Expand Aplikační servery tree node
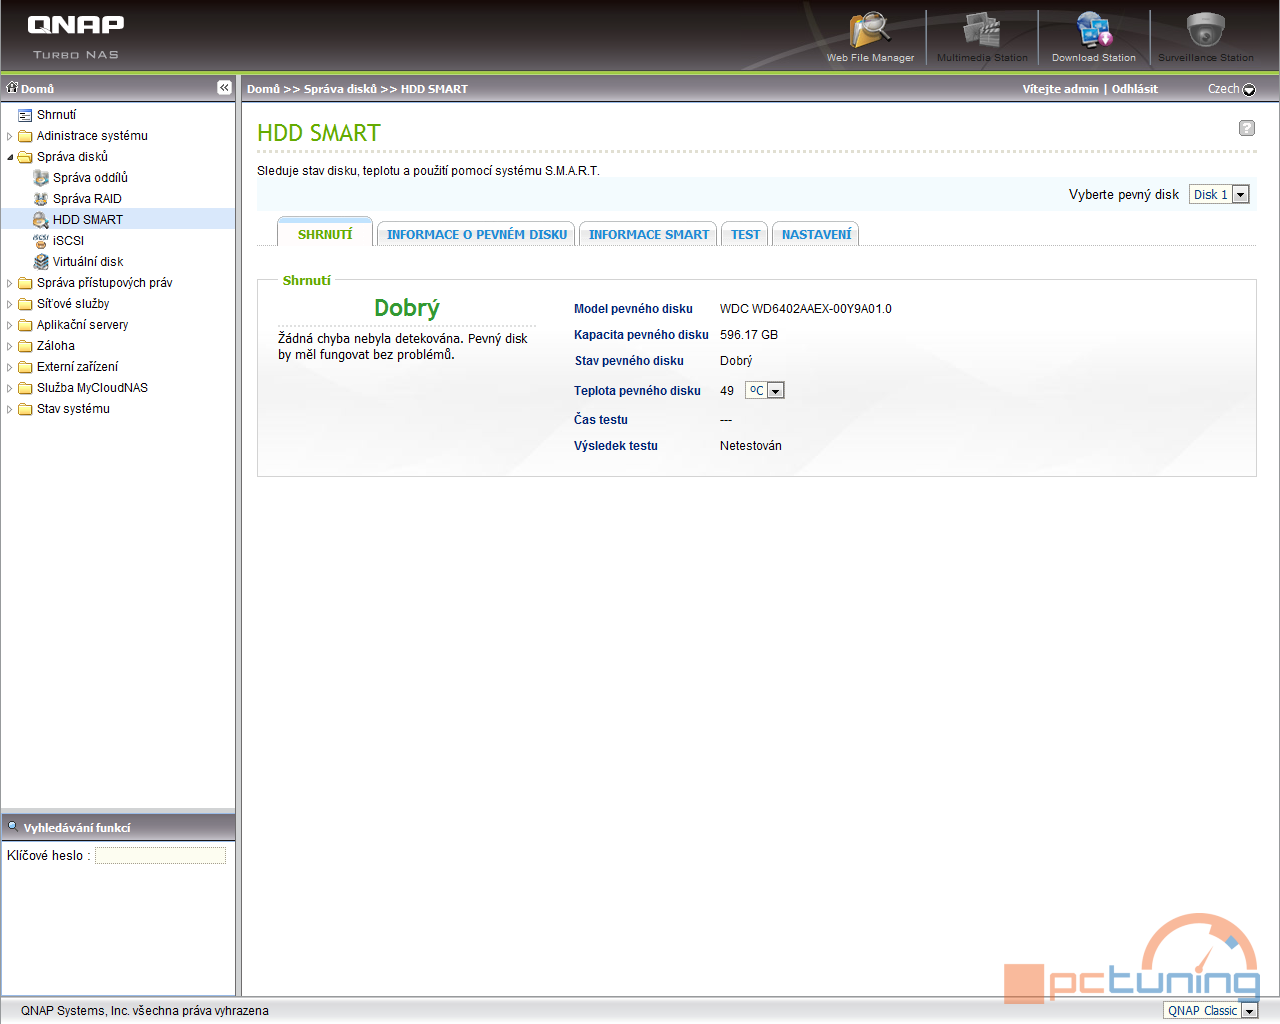 click(x=10, y=325)
